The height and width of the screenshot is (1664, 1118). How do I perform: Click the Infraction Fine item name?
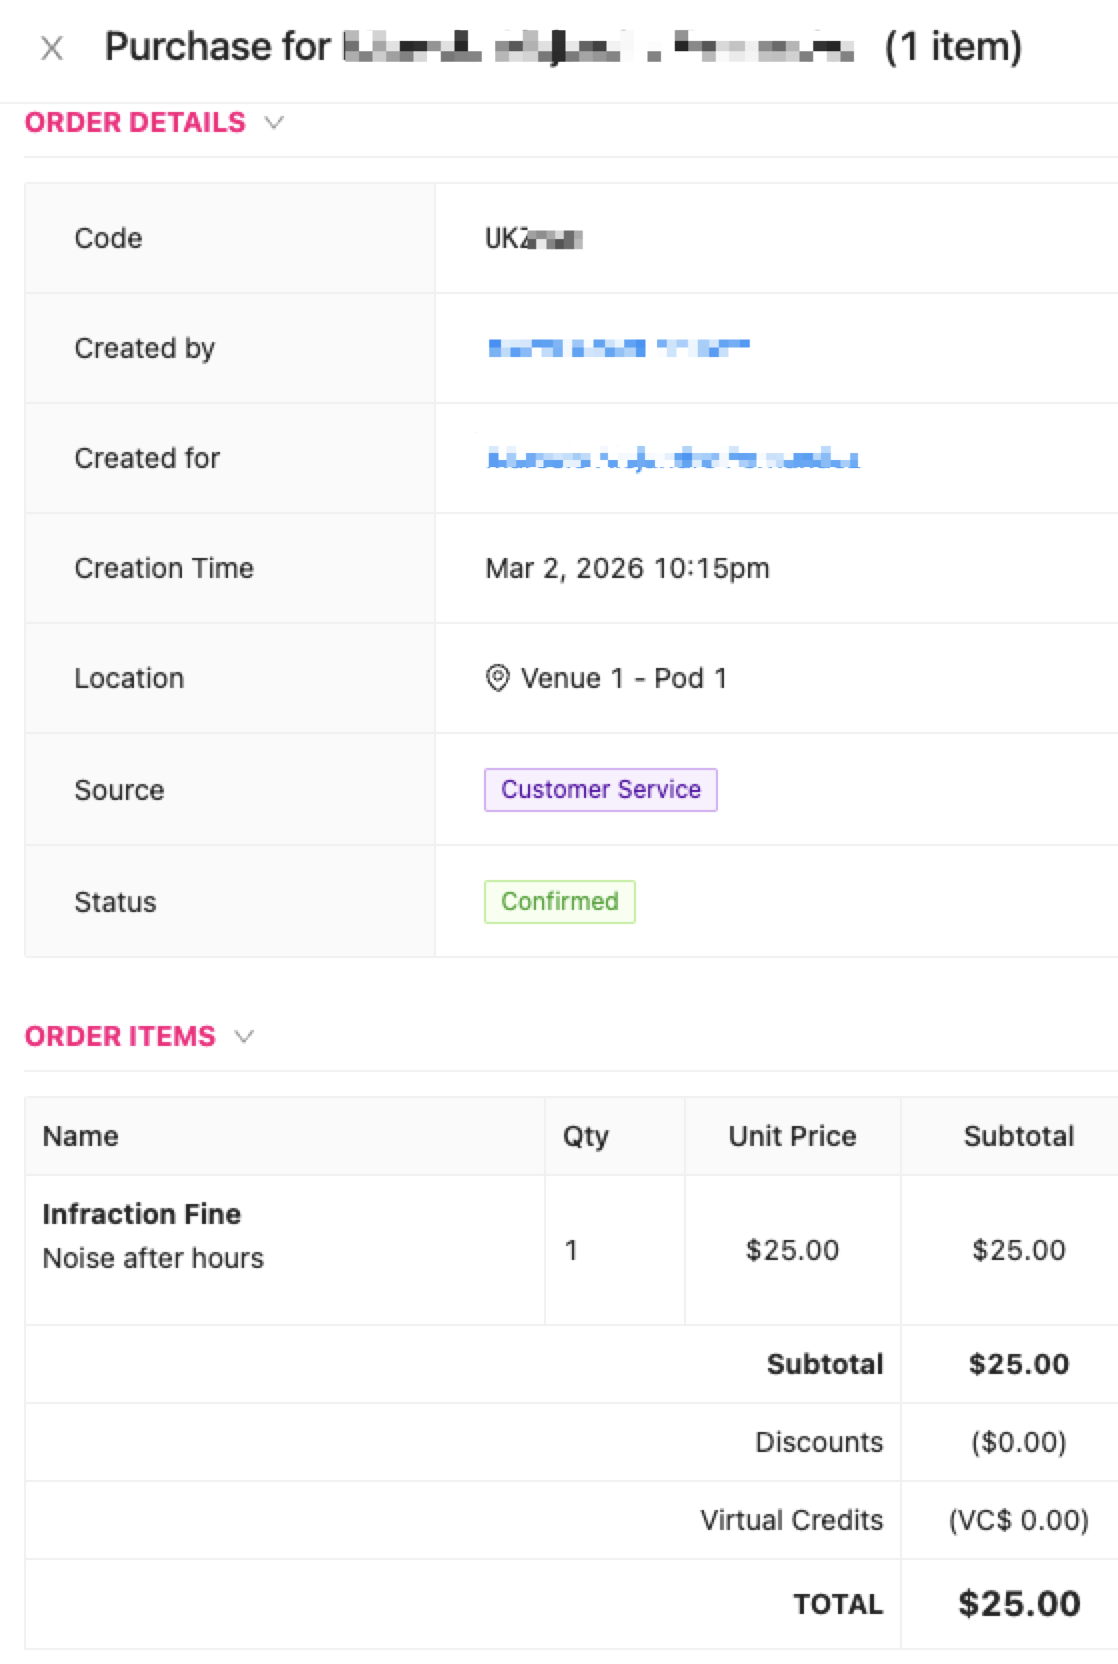pos(142,1214)
